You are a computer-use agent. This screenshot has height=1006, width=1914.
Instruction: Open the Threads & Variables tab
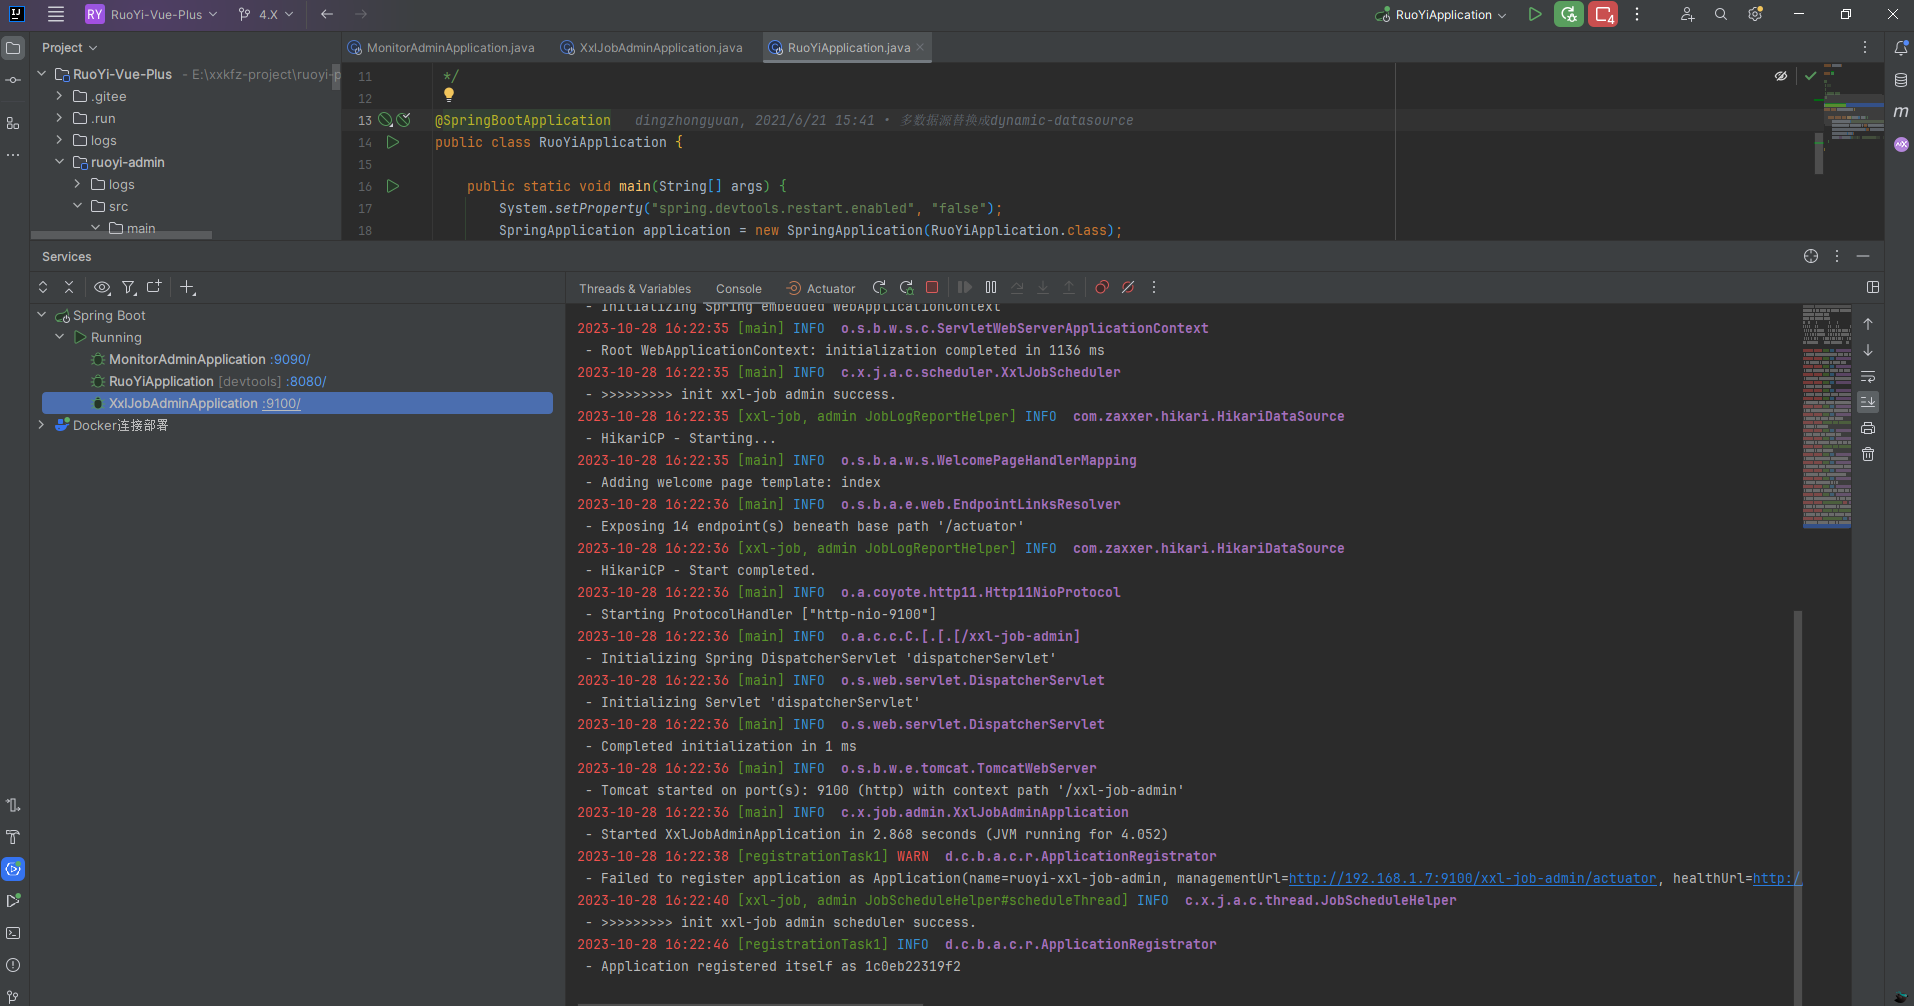tap(635, 288)
